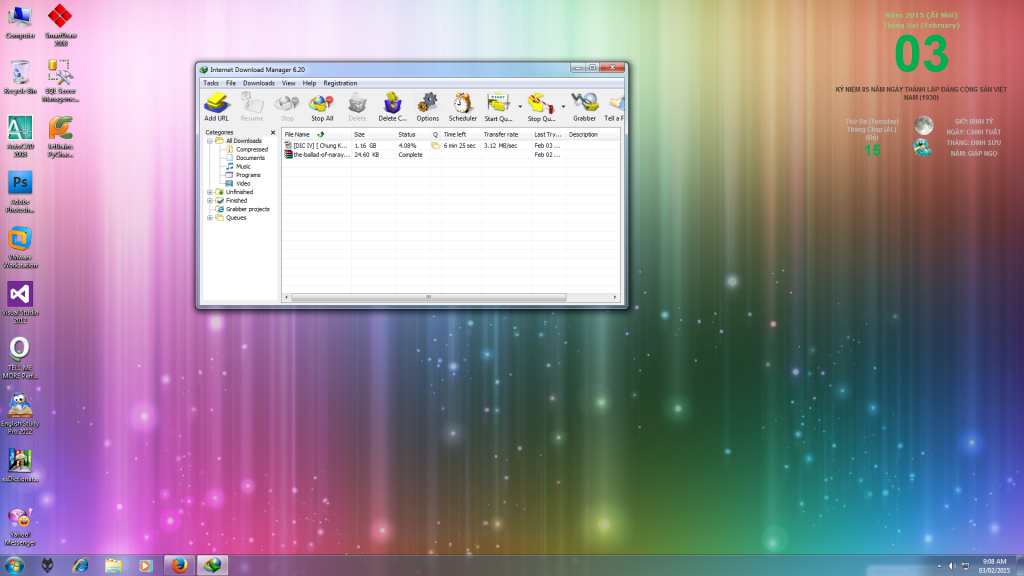Click the horizontal scrollbar in download list

click(428, 297)
